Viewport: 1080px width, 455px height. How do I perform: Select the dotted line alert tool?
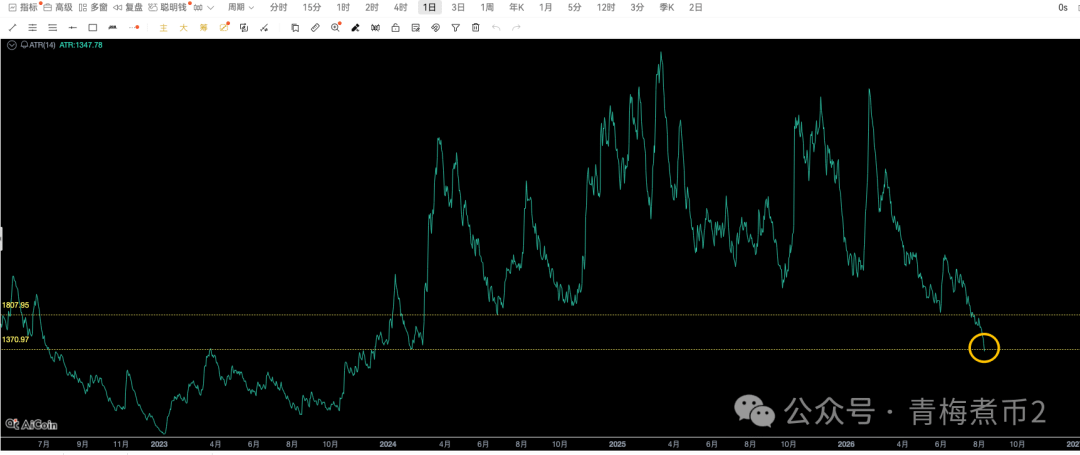[134, 28]
